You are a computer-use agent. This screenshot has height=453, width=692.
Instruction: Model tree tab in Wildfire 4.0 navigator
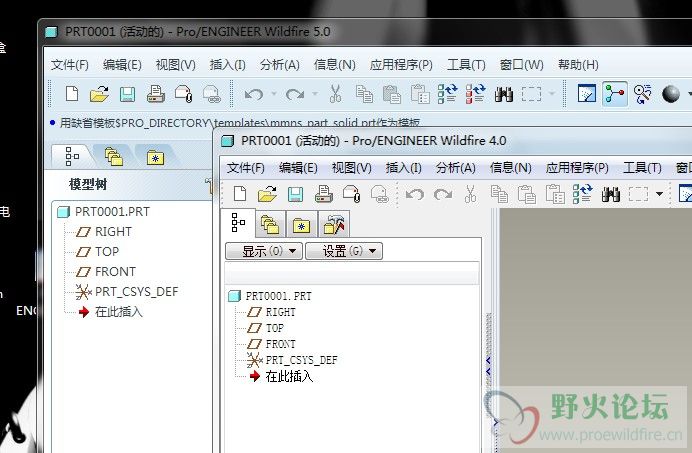point(238,223)
